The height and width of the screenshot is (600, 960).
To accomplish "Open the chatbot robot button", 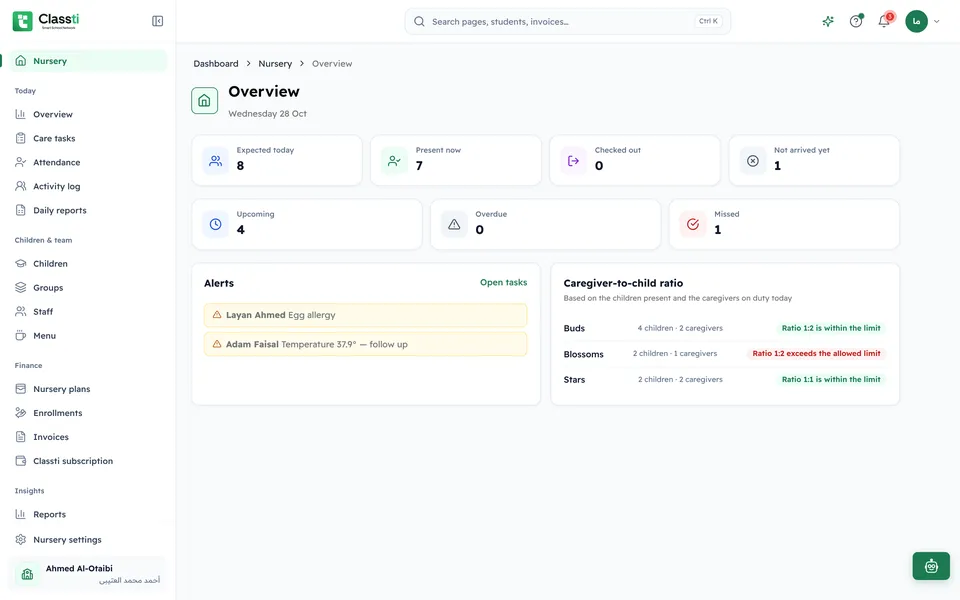I will 931,566.
